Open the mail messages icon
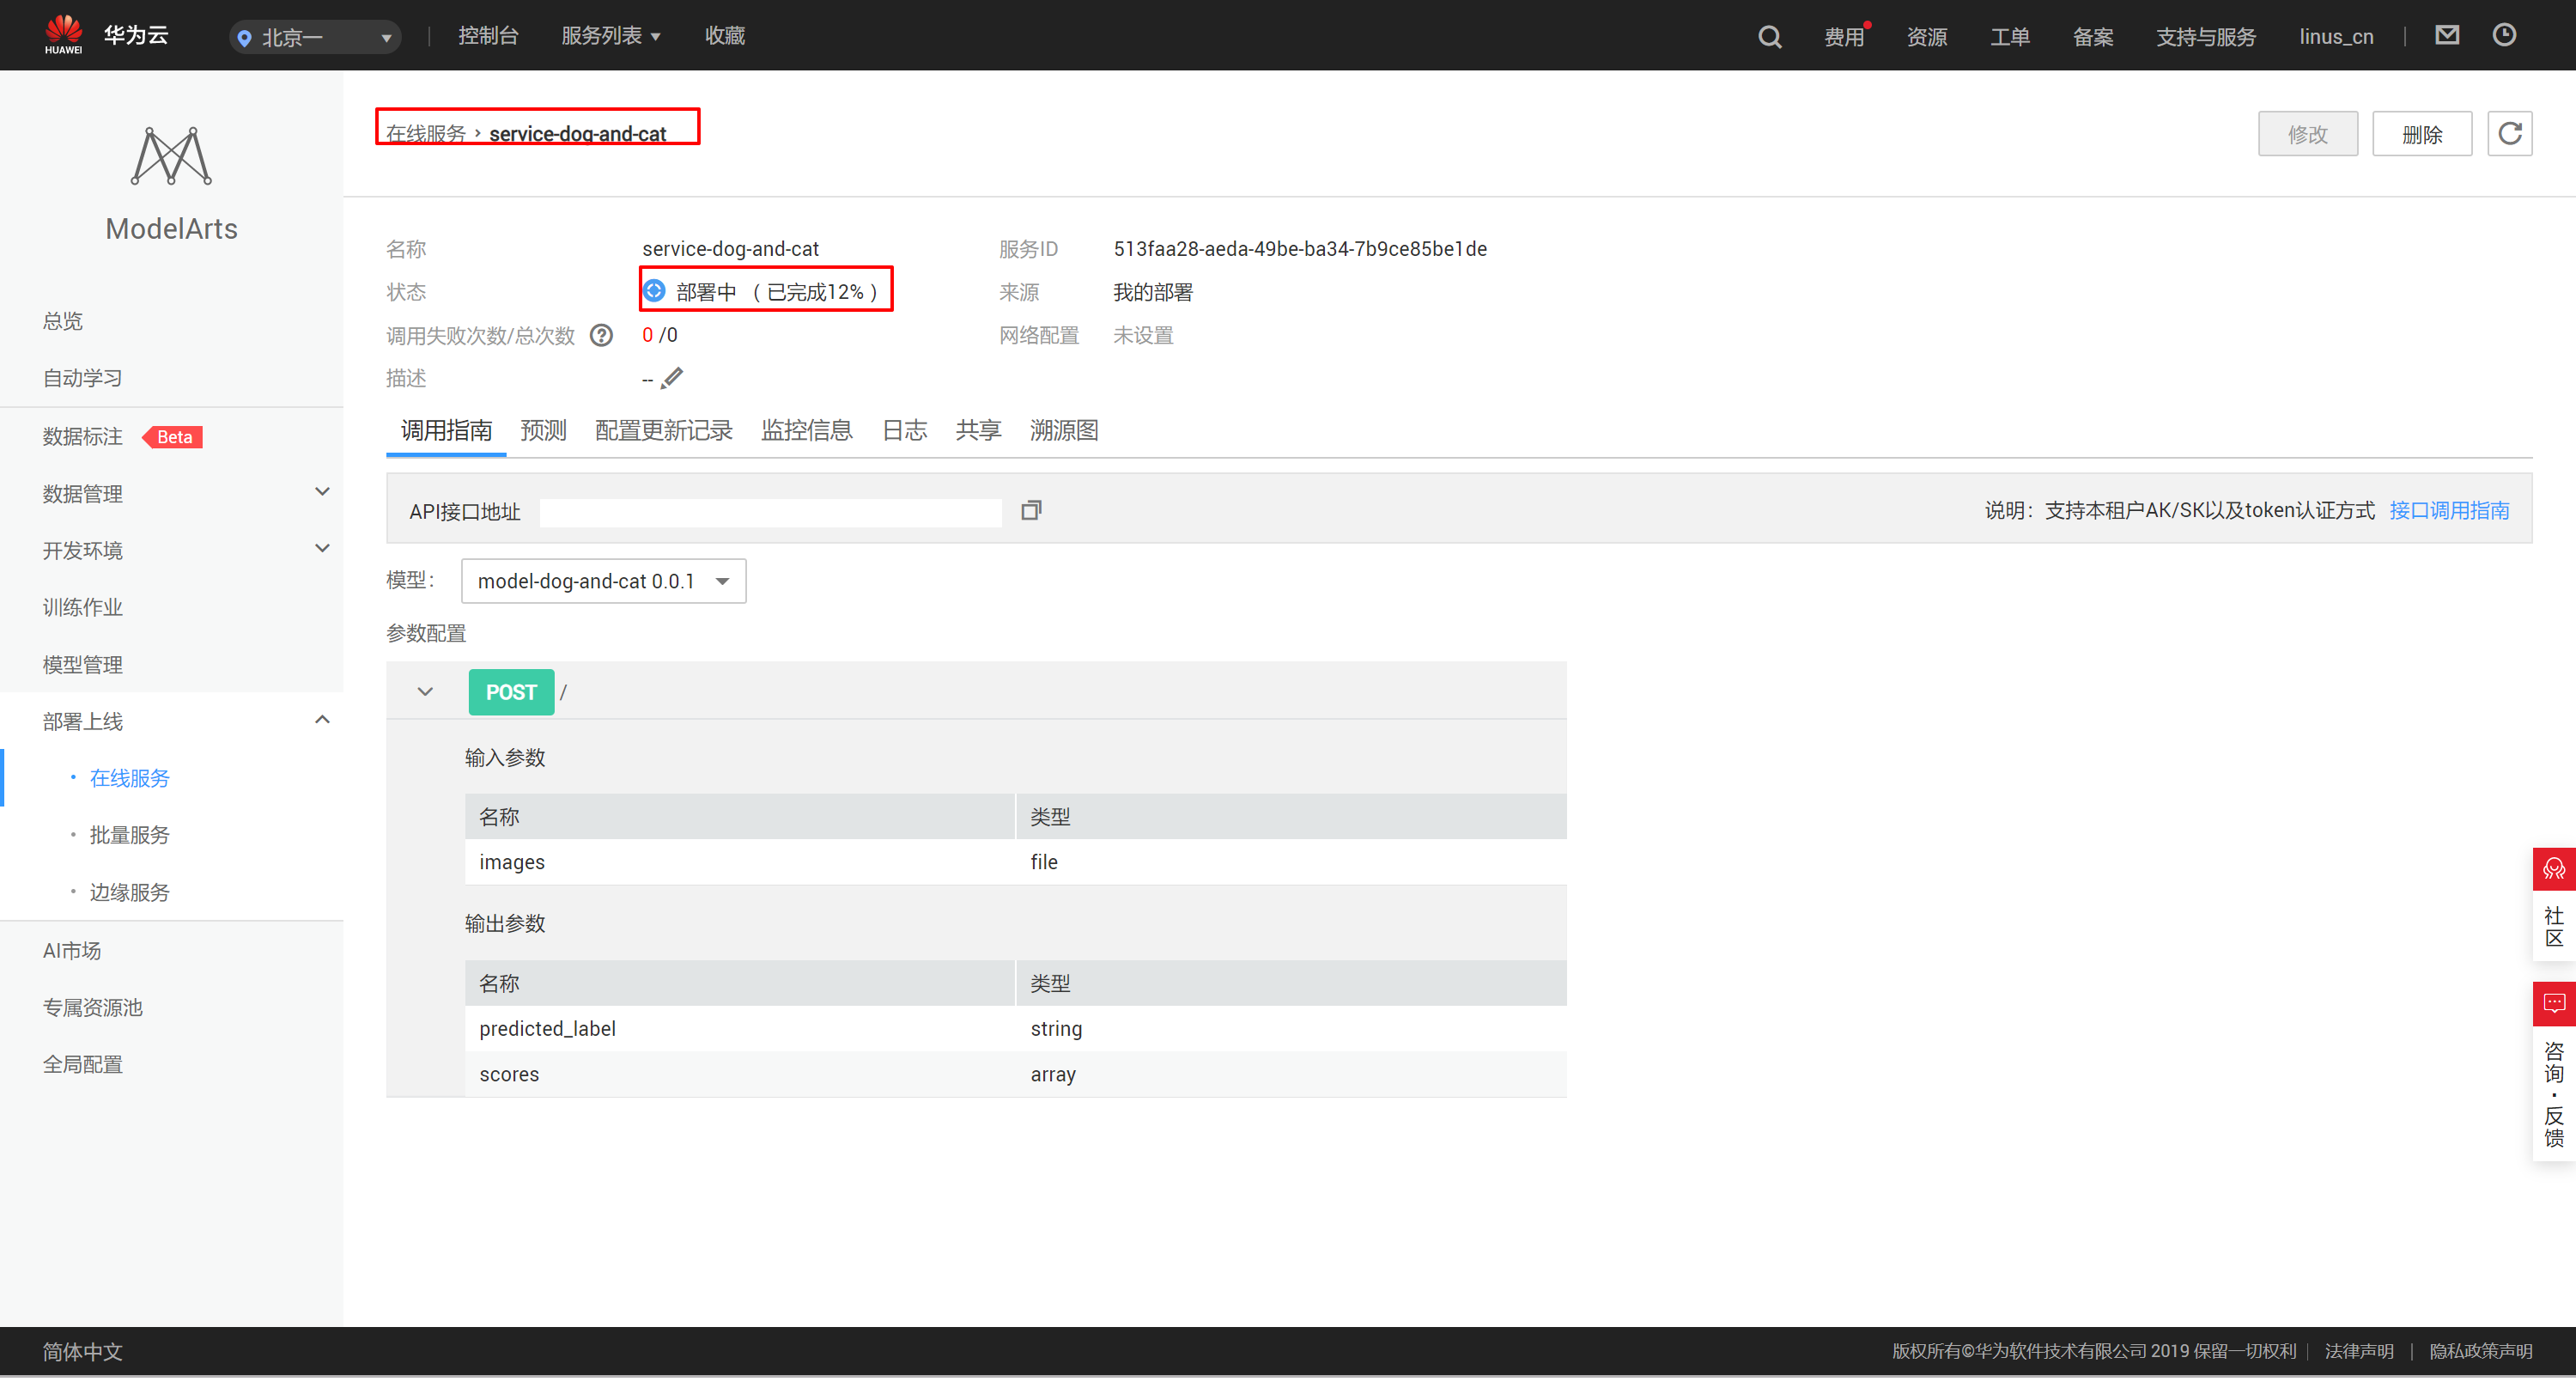Viewport: 2576px width, 1388px height. 2446,36
